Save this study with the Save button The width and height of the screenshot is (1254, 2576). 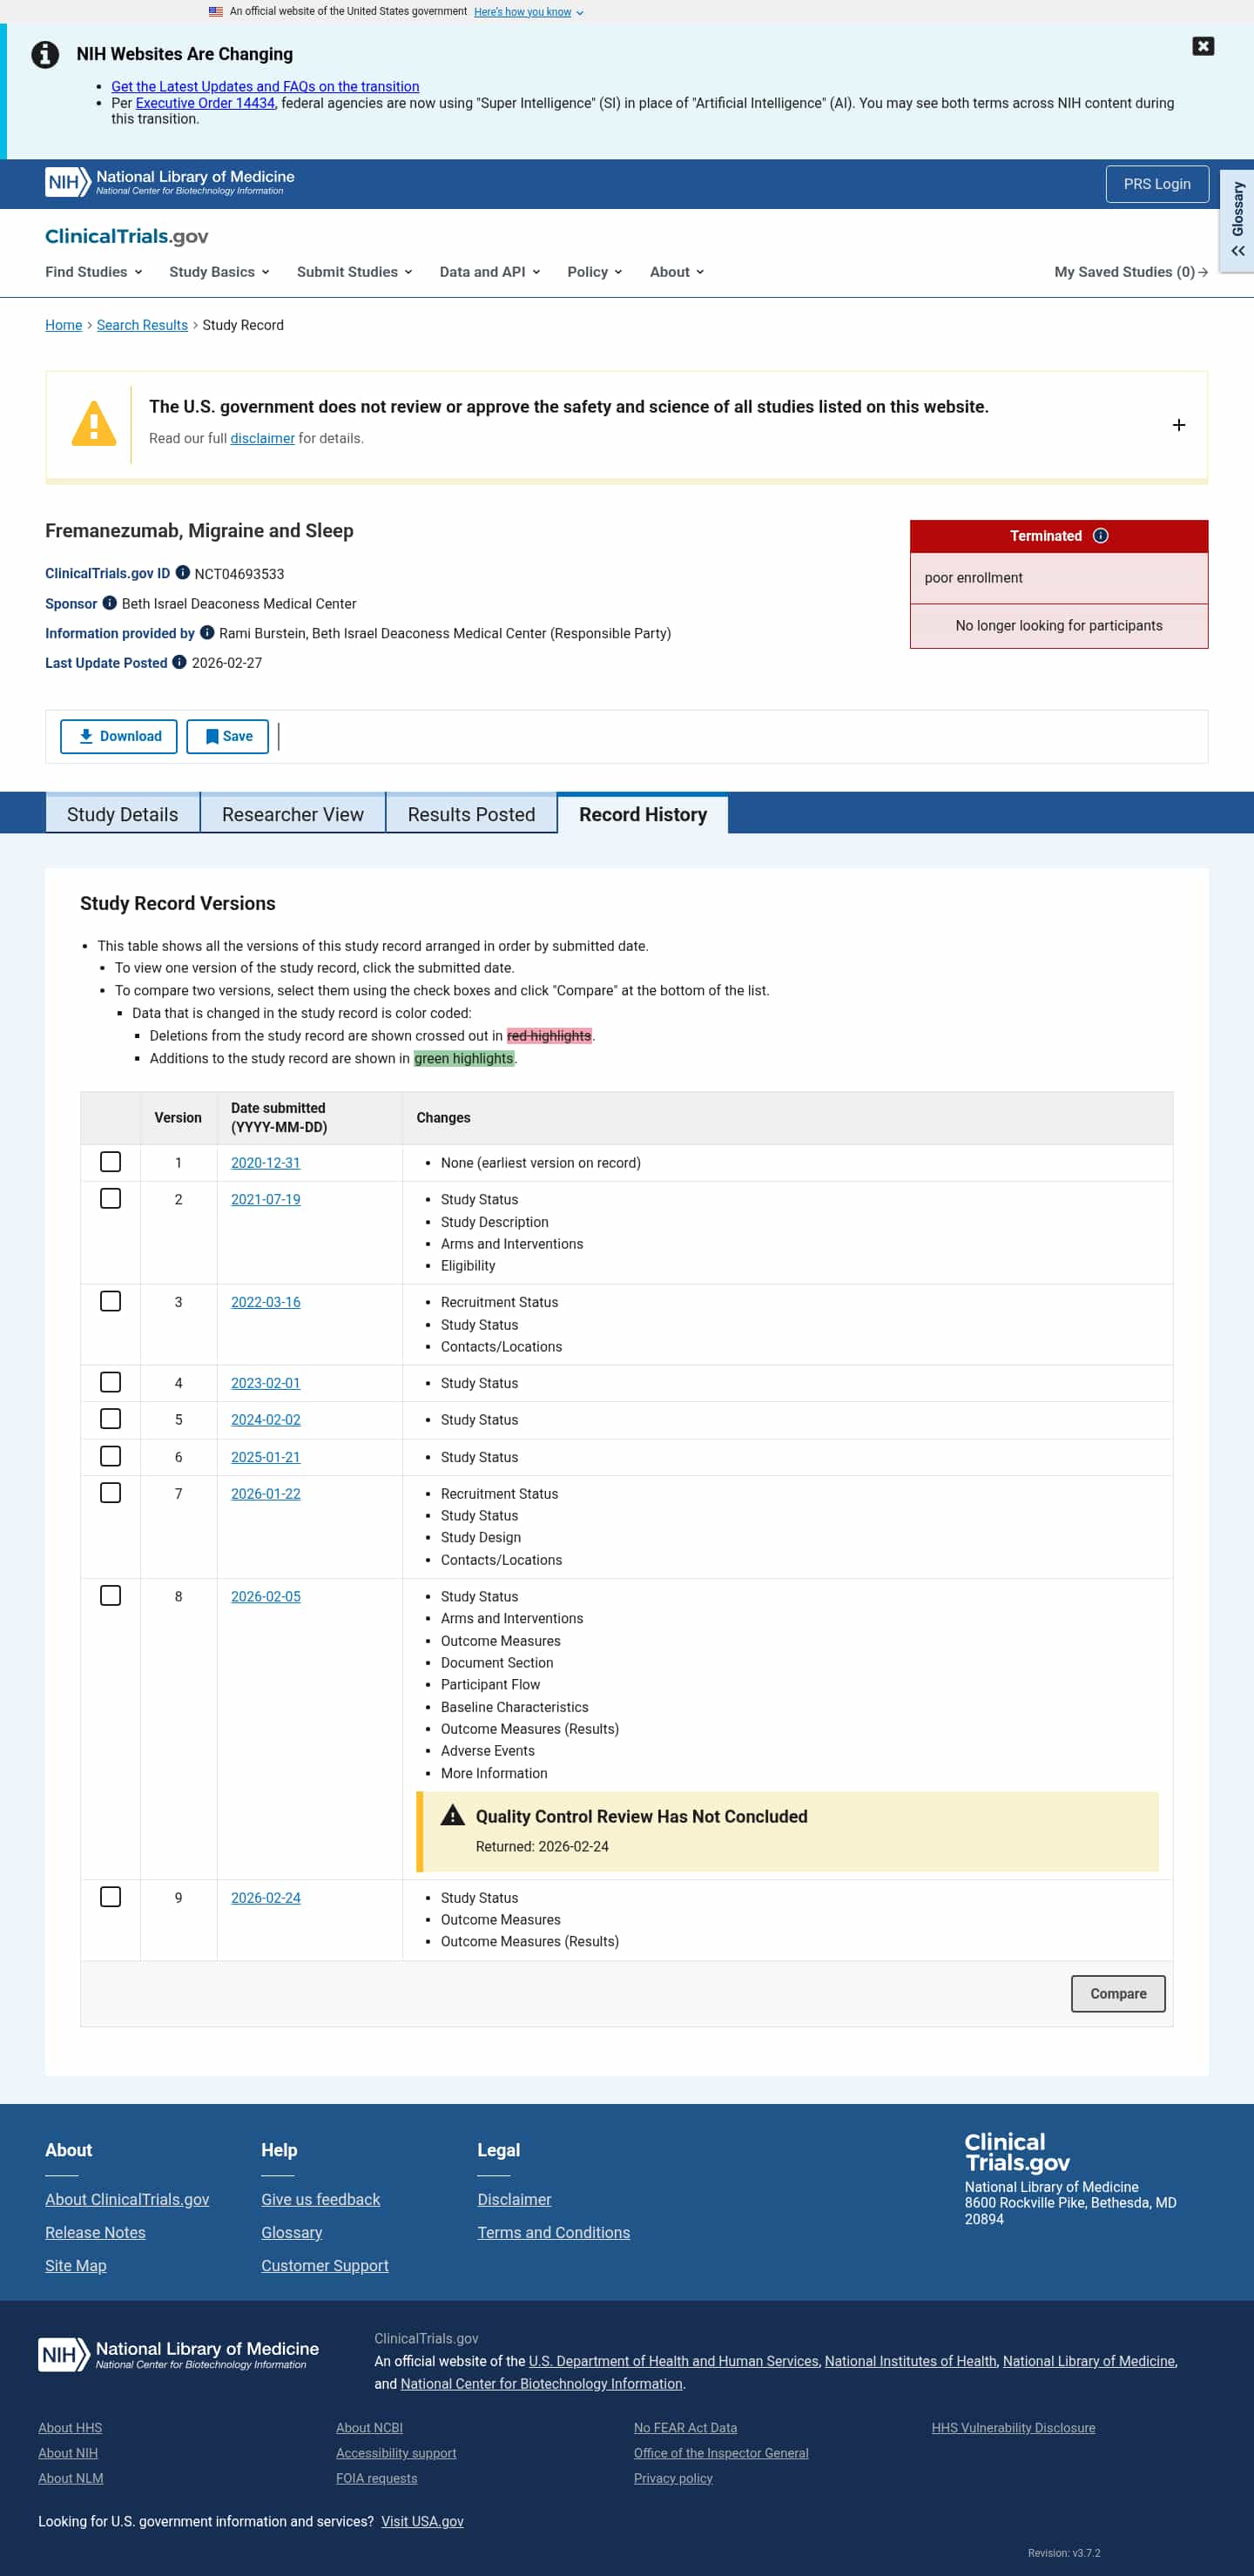coord(228,737)
